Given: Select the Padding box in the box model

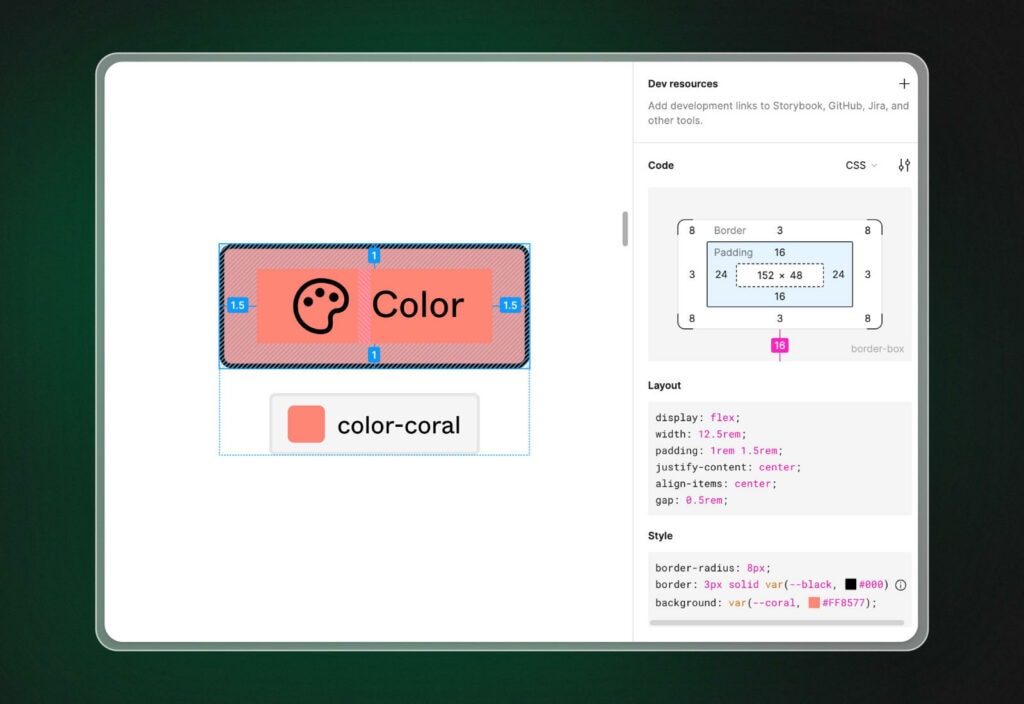Looking at the screenshot, I should point(732,252).
